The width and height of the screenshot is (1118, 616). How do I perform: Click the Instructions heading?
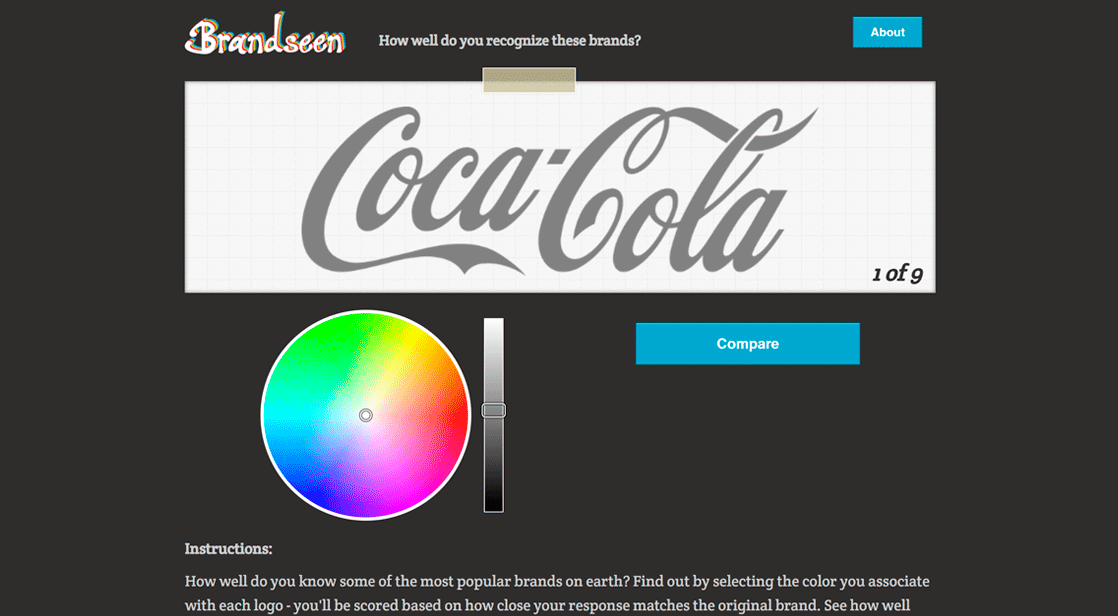pyautogui.click(x=228, y=549)
